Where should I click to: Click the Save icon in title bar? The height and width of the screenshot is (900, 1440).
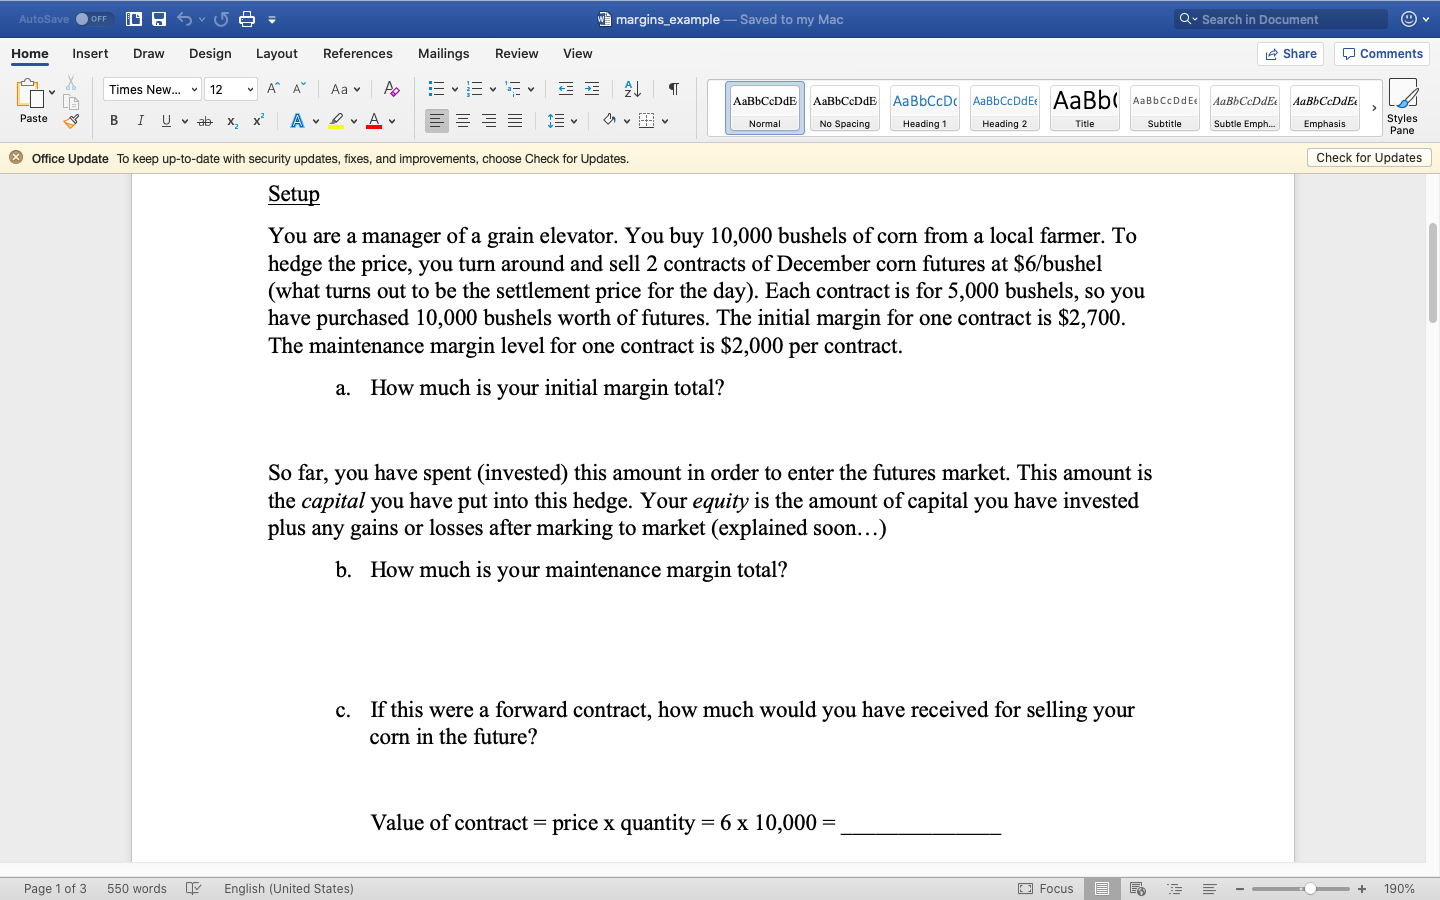[159, 19]
